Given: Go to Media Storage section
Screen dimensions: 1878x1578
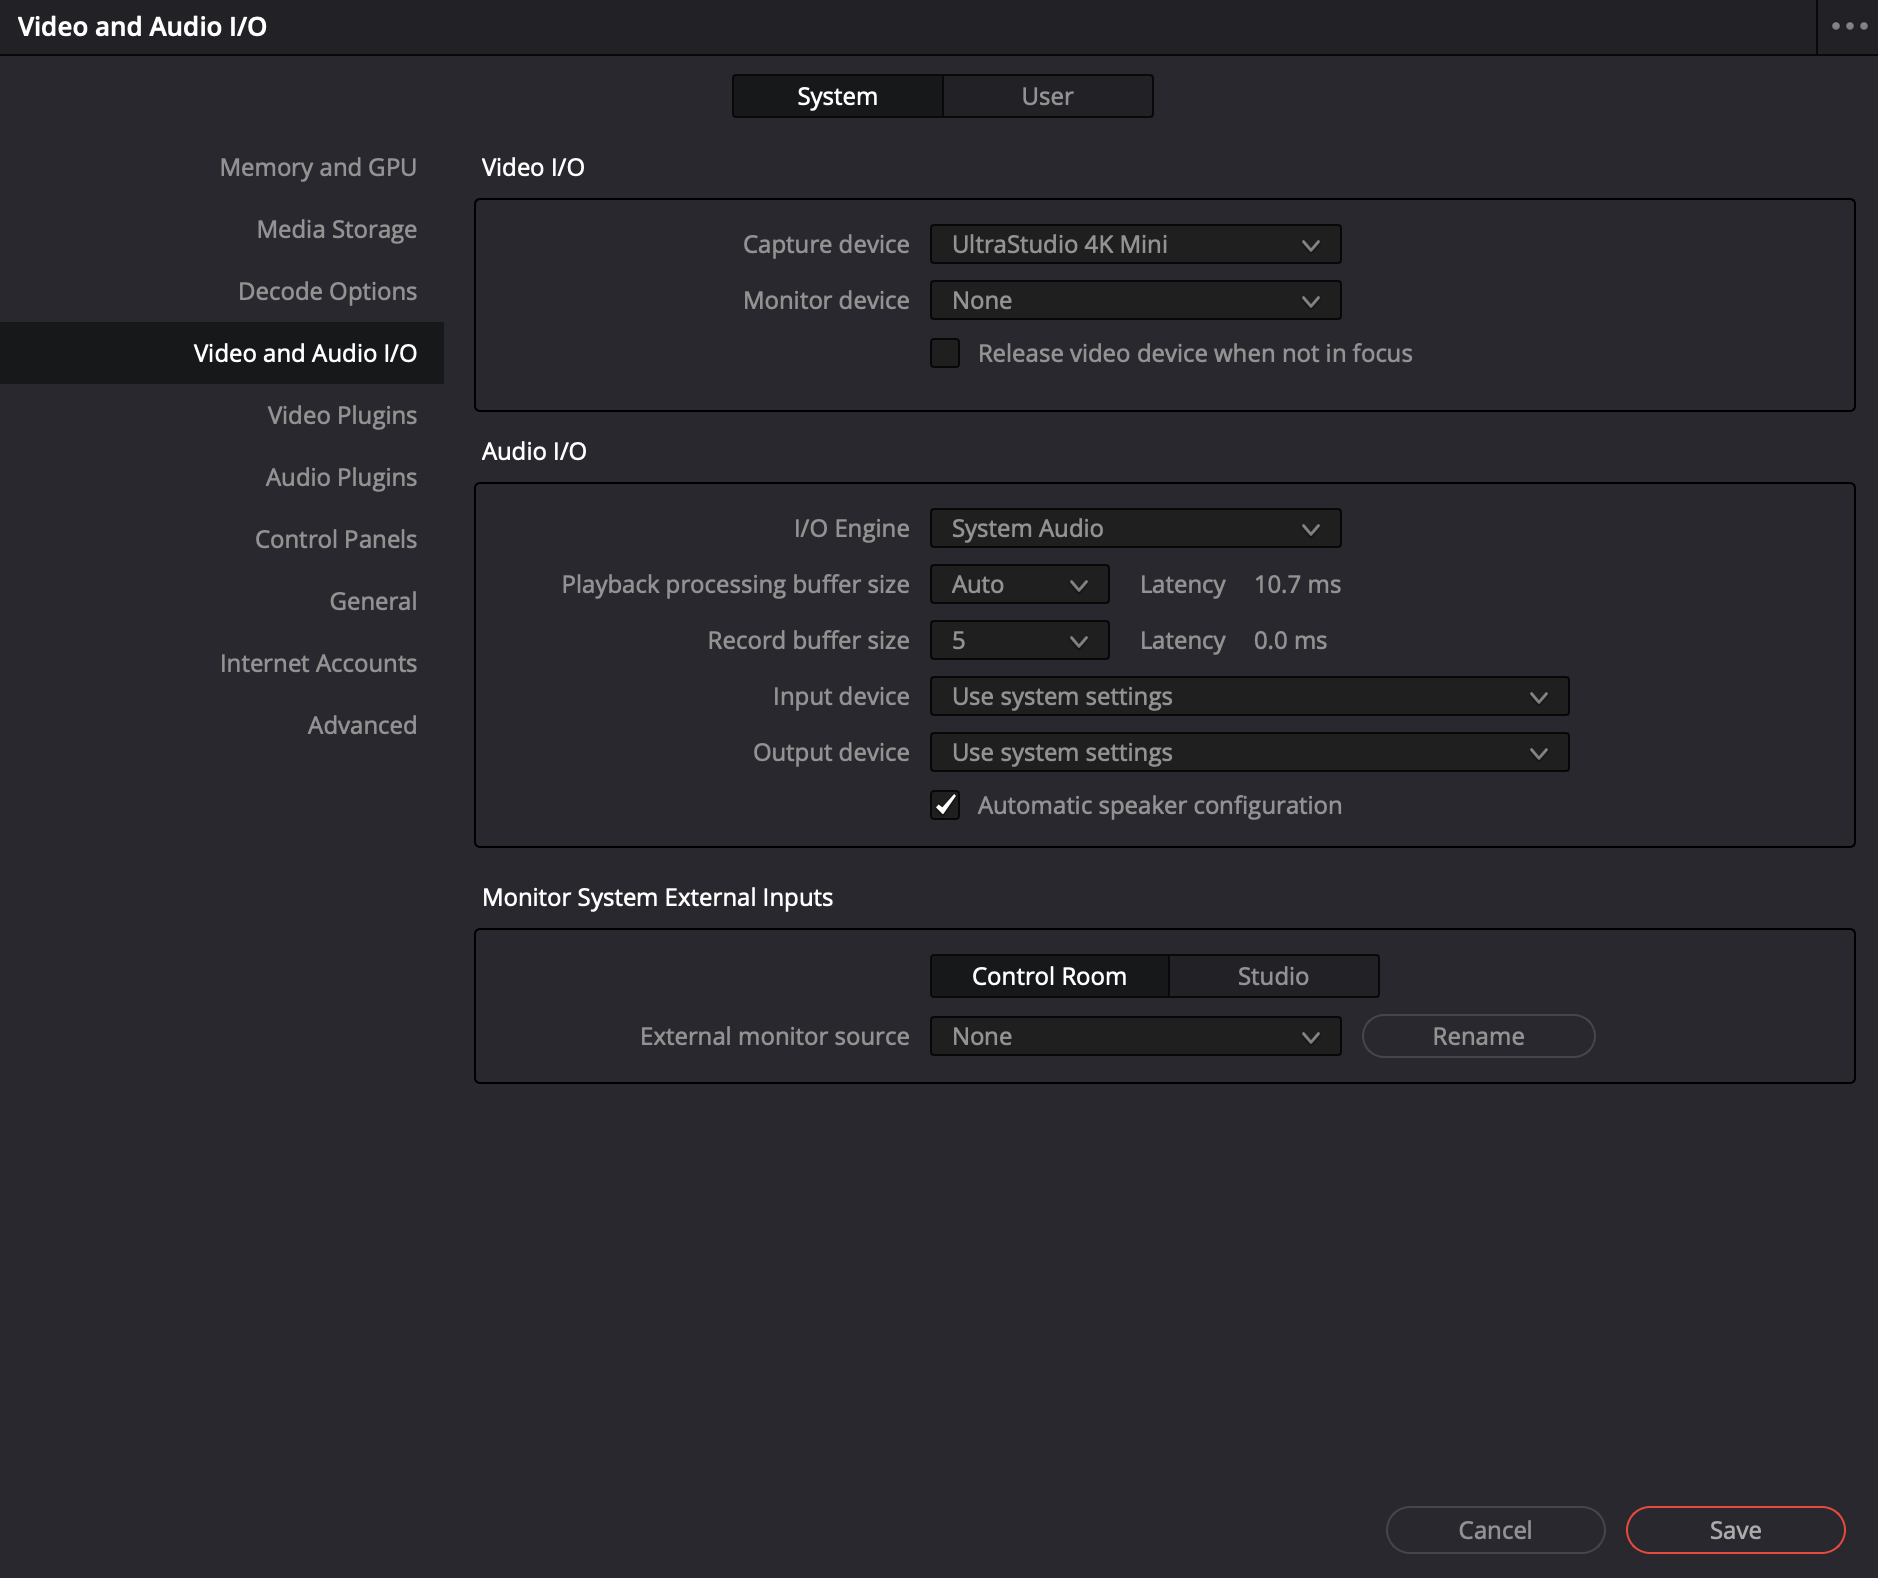Looking at the screenshot, I should (x=336, y=229).
